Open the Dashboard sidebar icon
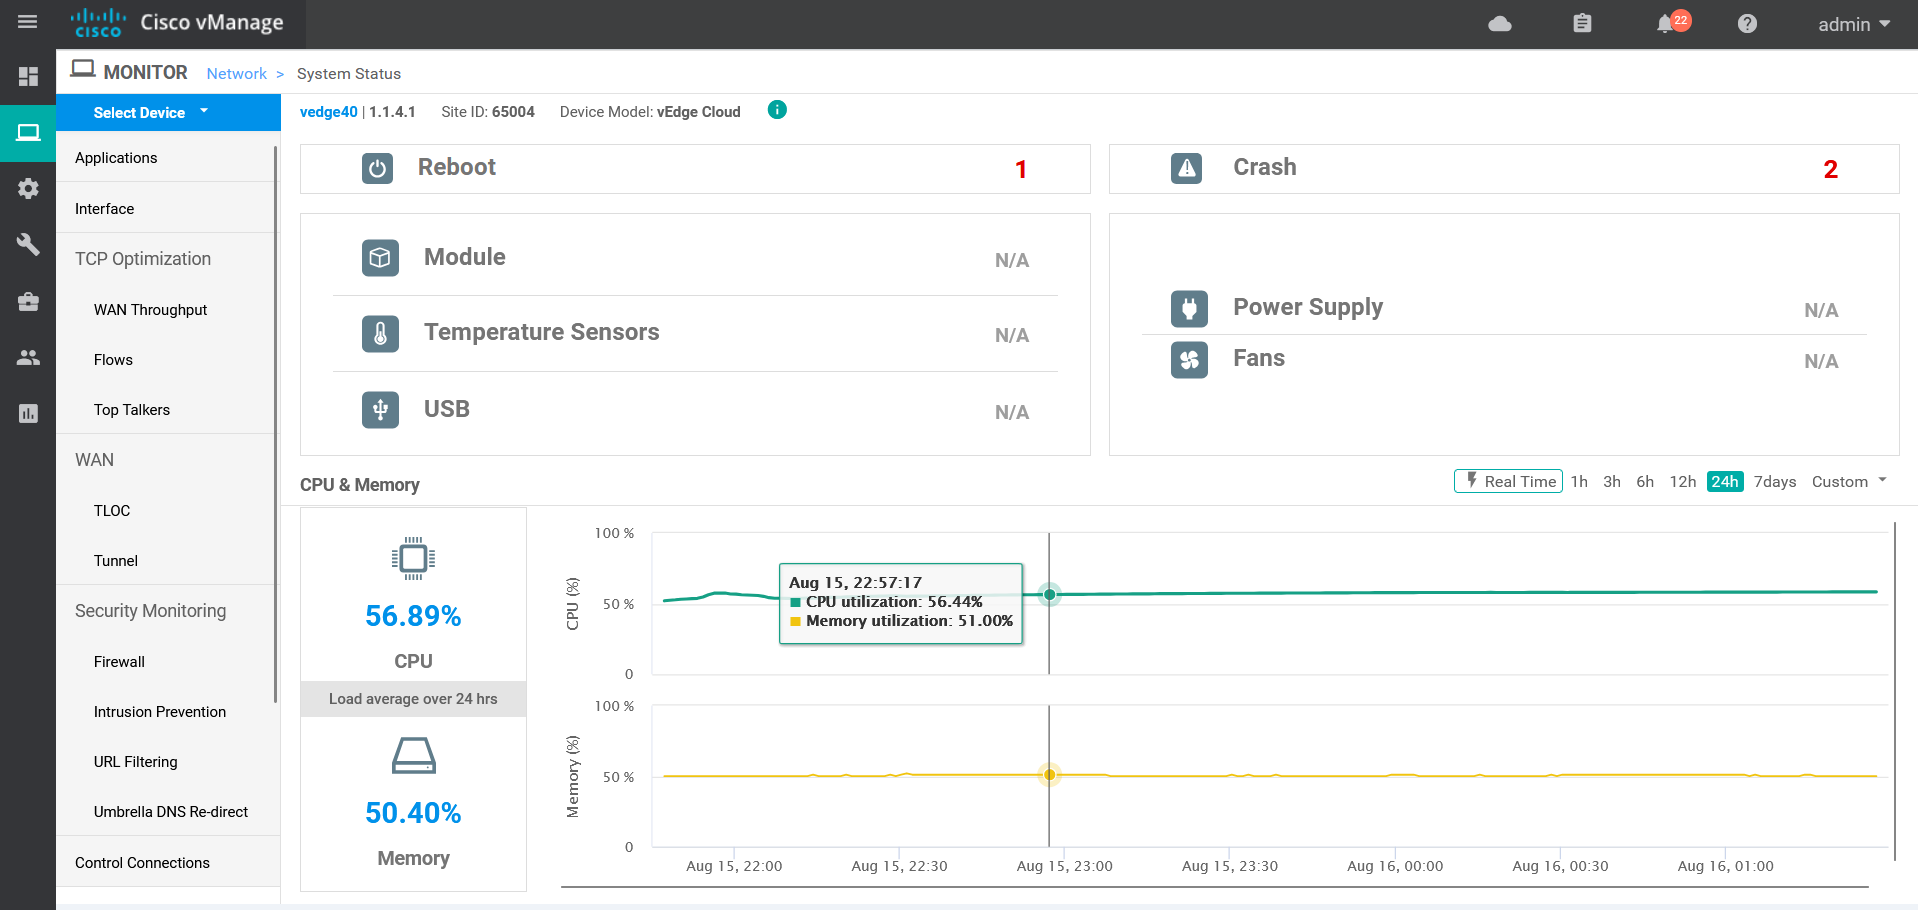The height and width of the screenshot is (910, 1918). 28,77
